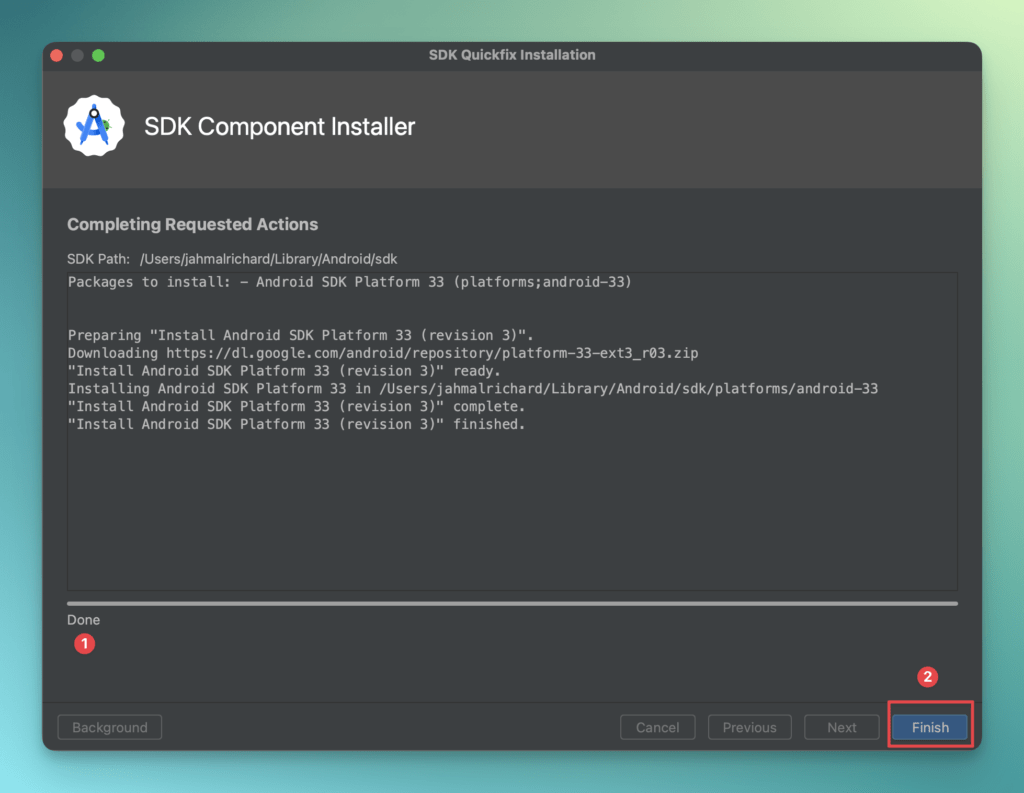Click the "SDK Component Installer" heading
1024x793 pixels.
pos(280,127)
